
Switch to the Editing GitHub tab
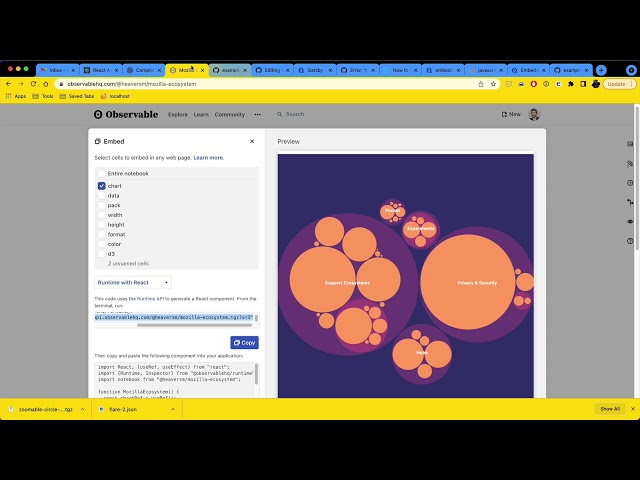pyautogui.click(x=272, y=70)
